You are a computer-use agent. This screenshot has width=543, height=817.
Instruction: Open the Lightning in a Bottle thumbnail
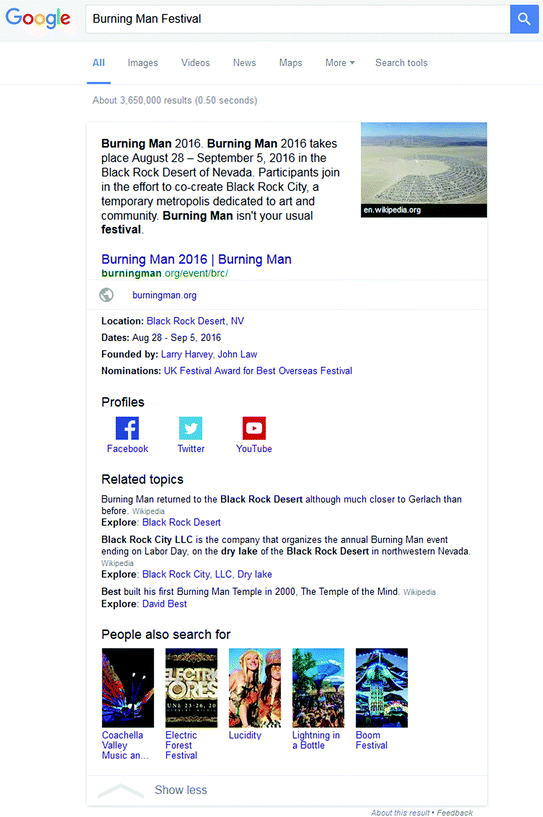[x=318, y=688]
